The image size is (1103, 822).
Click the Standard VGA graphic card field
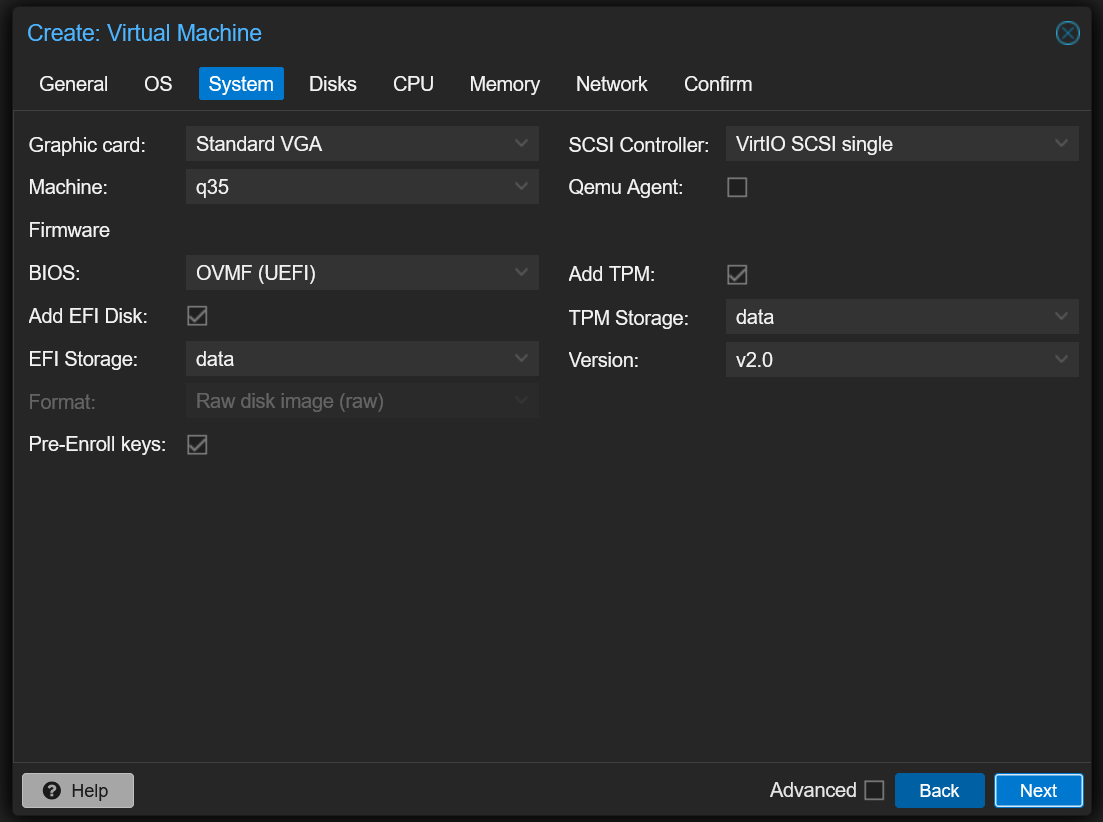point(362,143)
